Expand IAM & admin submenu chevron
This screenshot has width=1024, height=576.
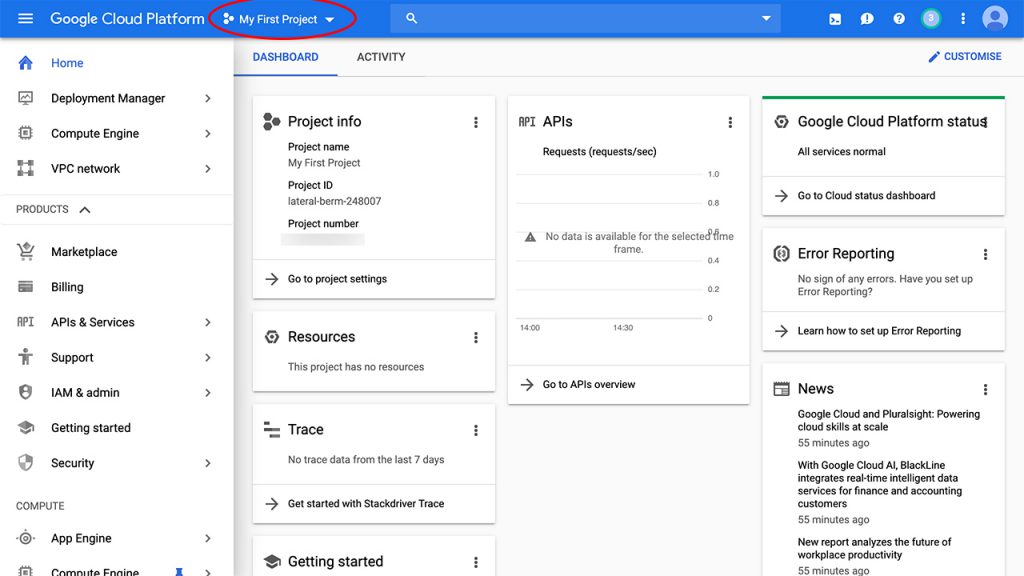coord(208,392)
